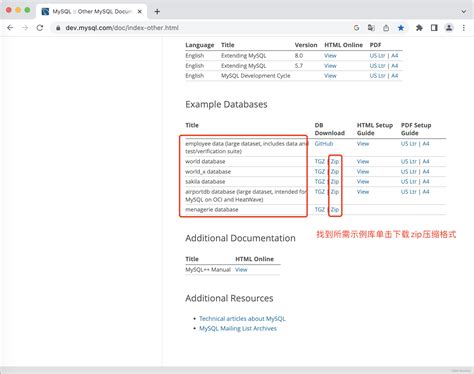Open A4 PDF for world database
This screenshot has height=374, width=474.
(x=426, y=161)
